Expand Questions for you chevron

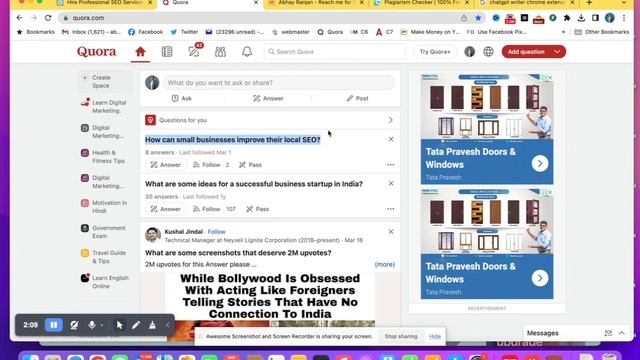(391, 120)
